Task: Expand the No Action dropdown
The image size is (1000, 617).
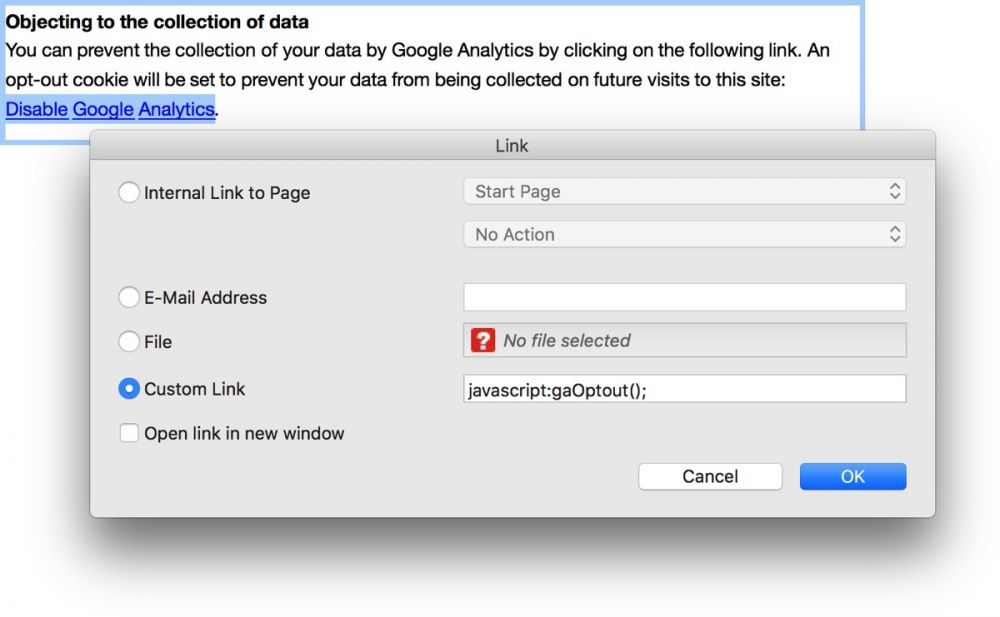Action: (684, 234)
